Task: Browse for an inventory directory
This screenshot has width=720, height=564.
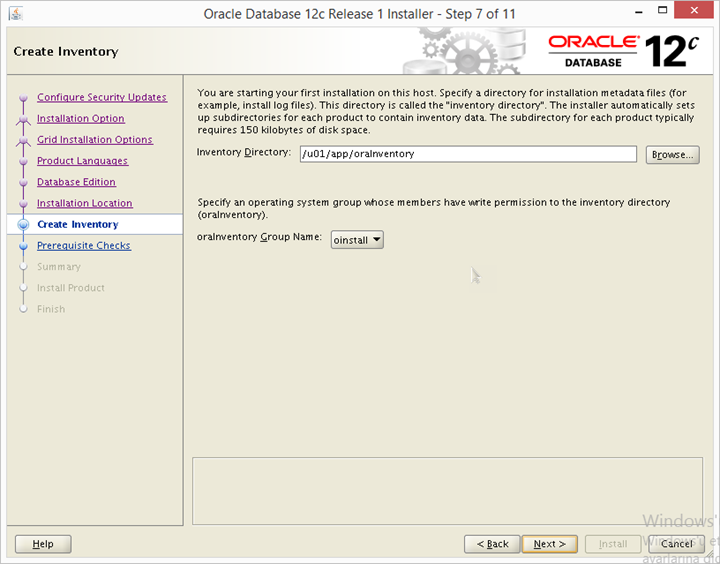Action: (x=672, y=155)
